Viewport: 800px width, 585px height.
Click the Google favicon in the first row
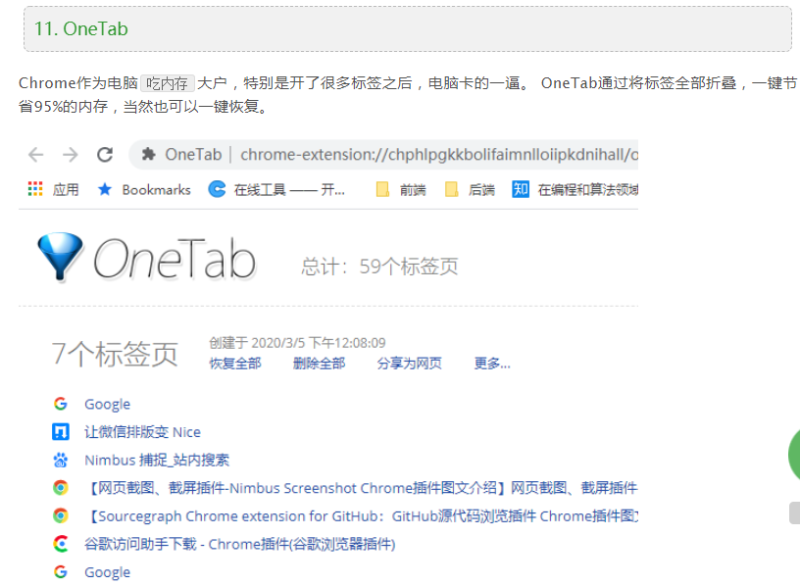pyautogui.click(x=61, y=404)
